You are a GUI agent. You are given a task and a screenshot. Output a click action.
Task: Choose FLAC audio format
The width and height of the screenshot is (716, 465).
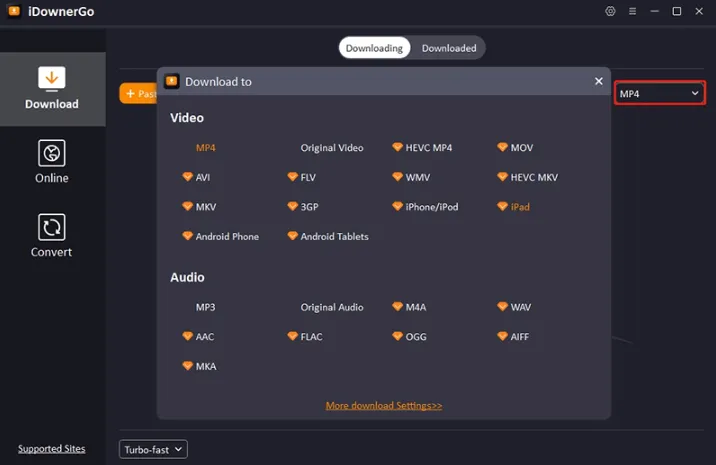click(x=305, y=337)
